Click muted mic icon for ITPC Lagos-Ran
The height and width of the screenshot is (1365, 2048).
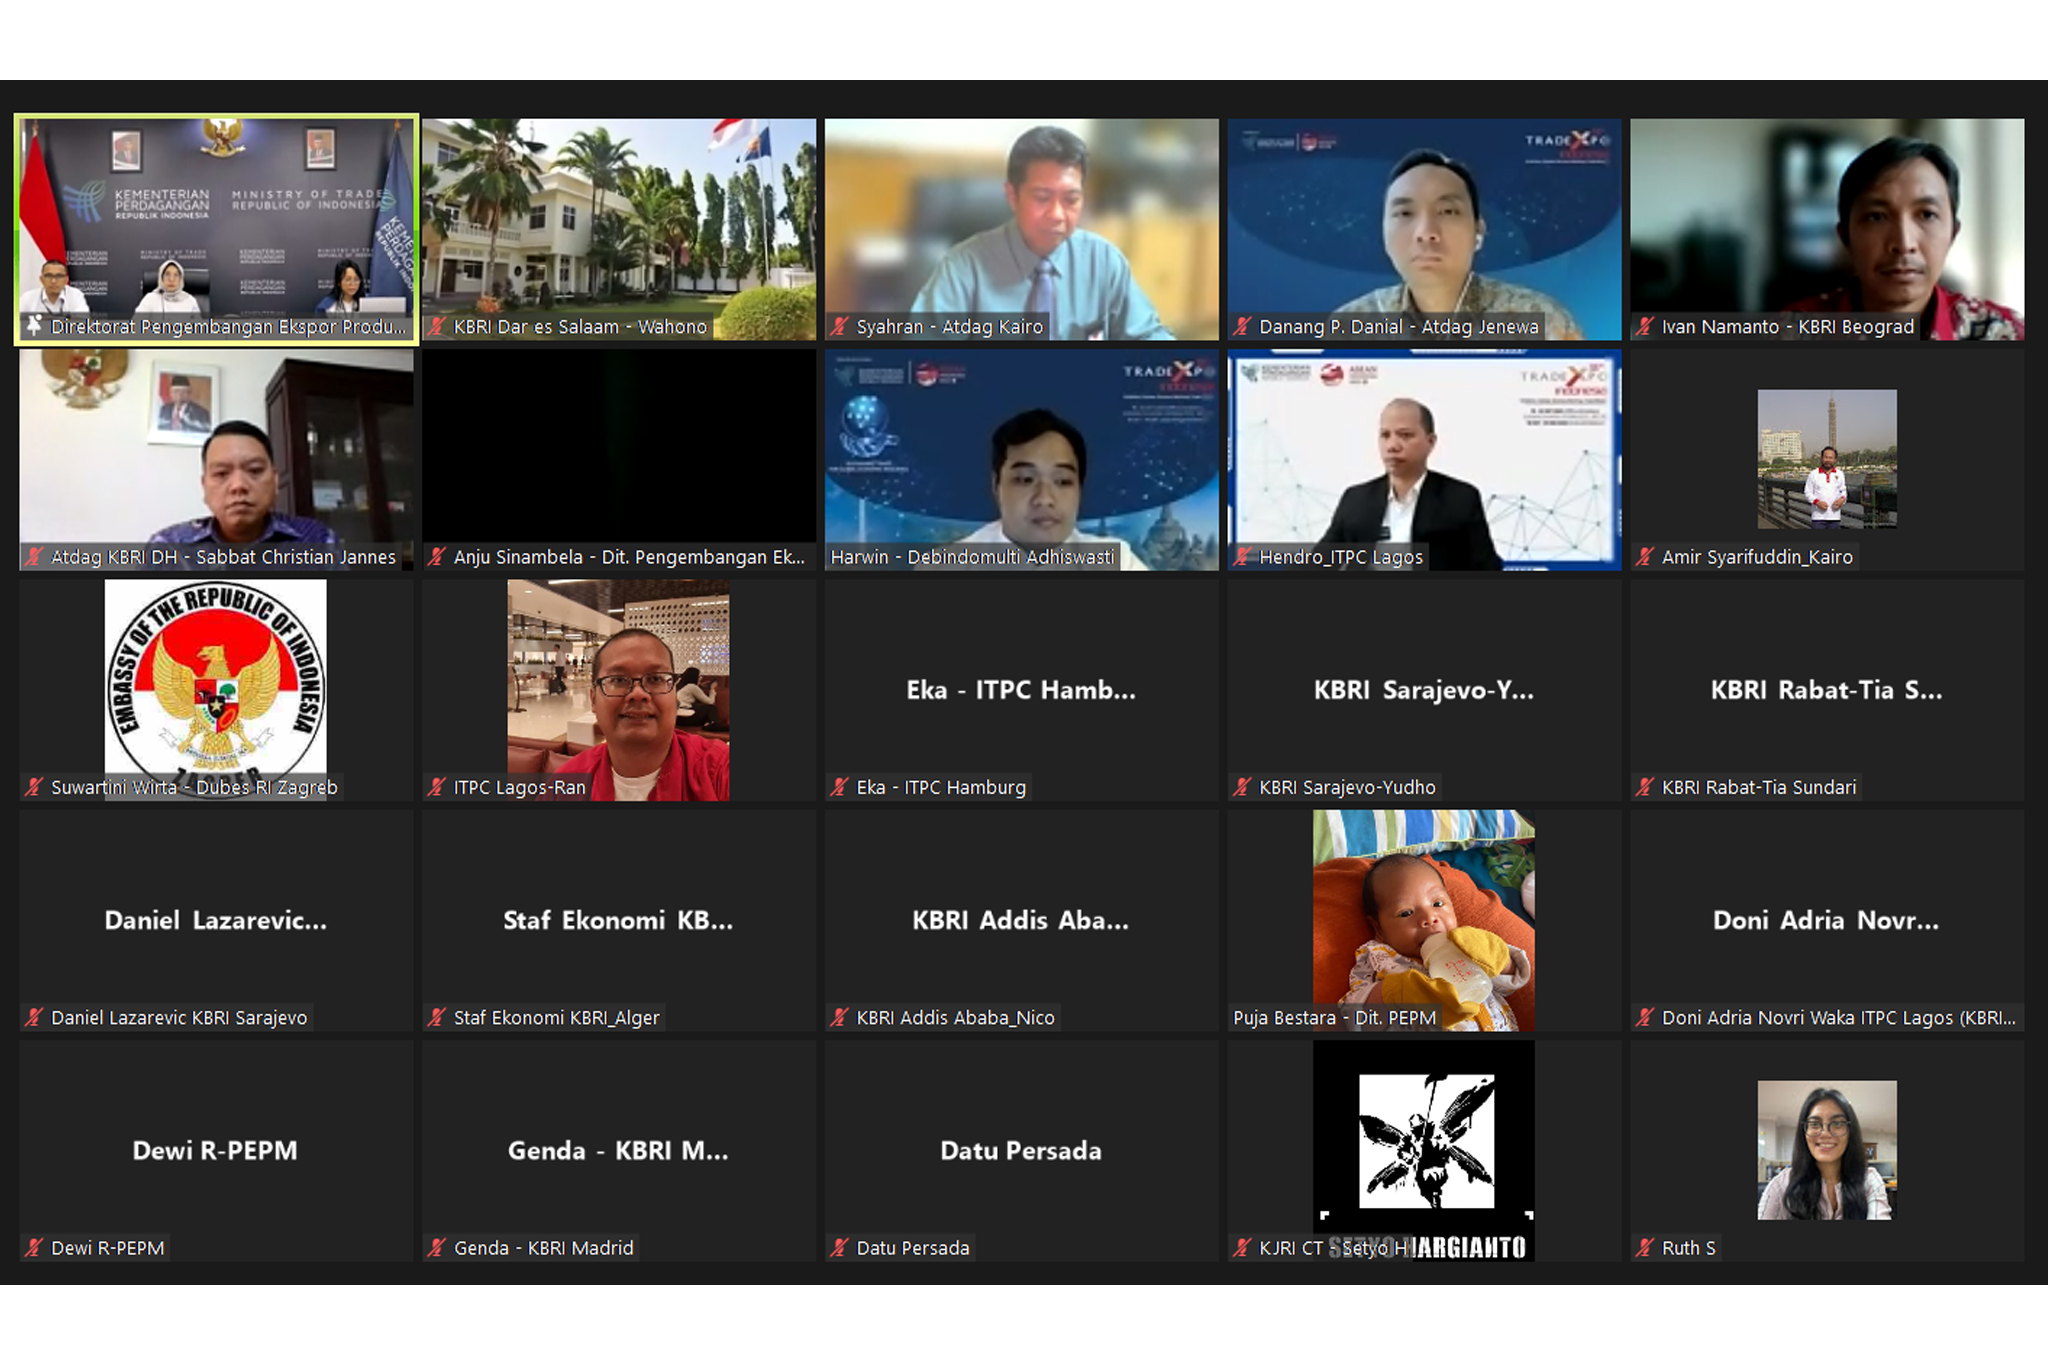(x=437, y=787)
